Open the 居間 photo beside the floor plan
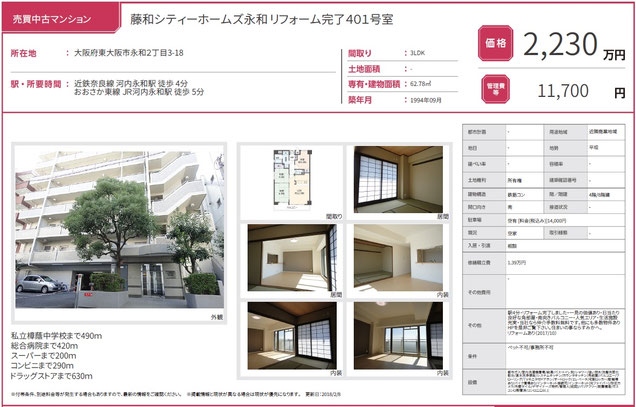 398,179
